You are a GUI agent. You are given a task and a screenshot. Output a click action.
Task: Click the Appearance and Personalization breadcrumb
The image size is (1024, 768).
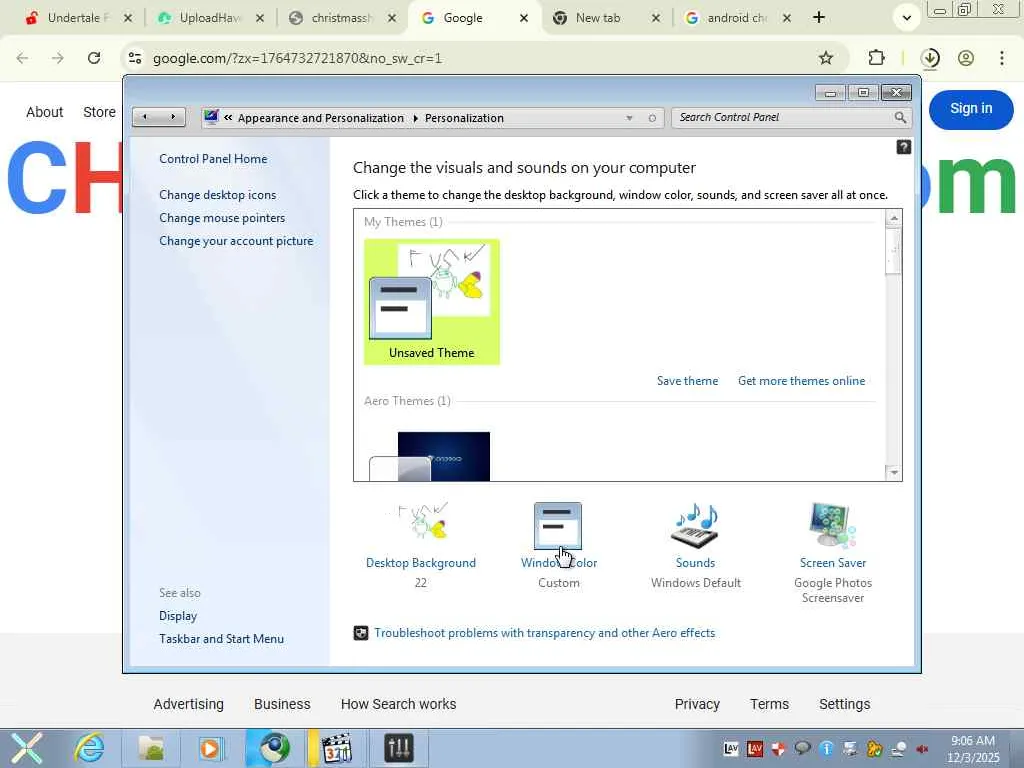(321, 118)
